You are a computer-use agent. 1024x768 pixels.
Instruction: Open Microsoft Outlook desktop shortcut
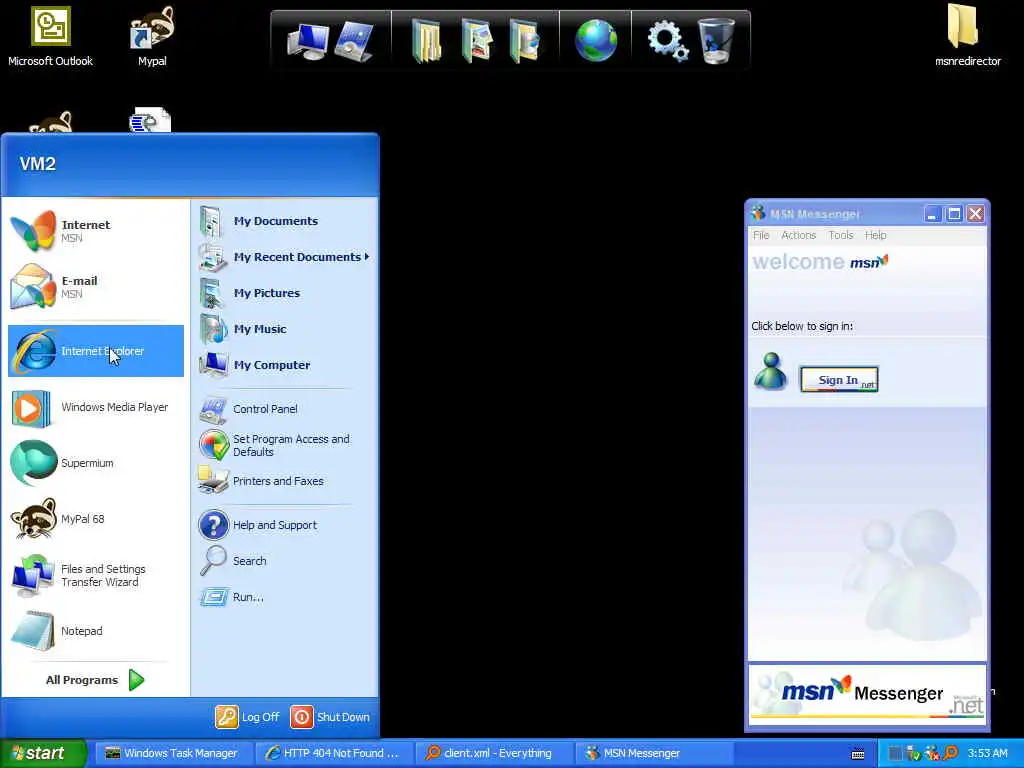[50, 37]
